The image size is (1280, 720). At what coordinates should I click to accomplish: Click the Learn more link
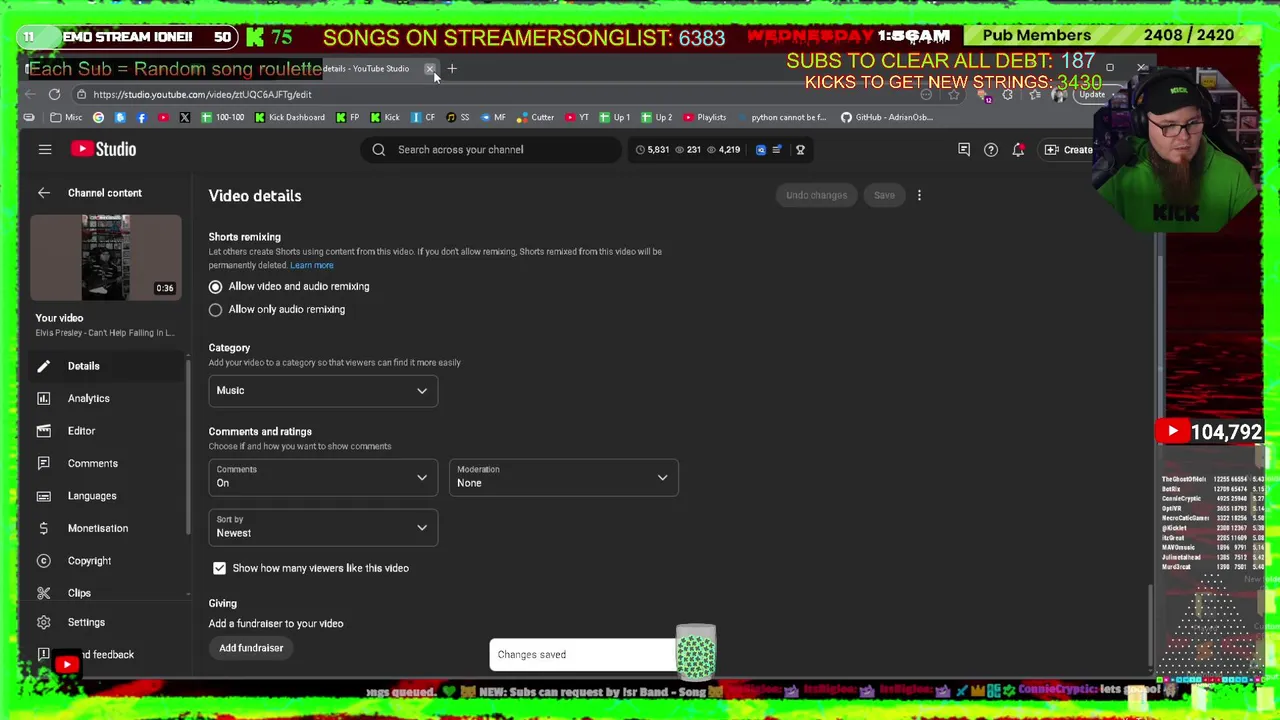[312, 265]
